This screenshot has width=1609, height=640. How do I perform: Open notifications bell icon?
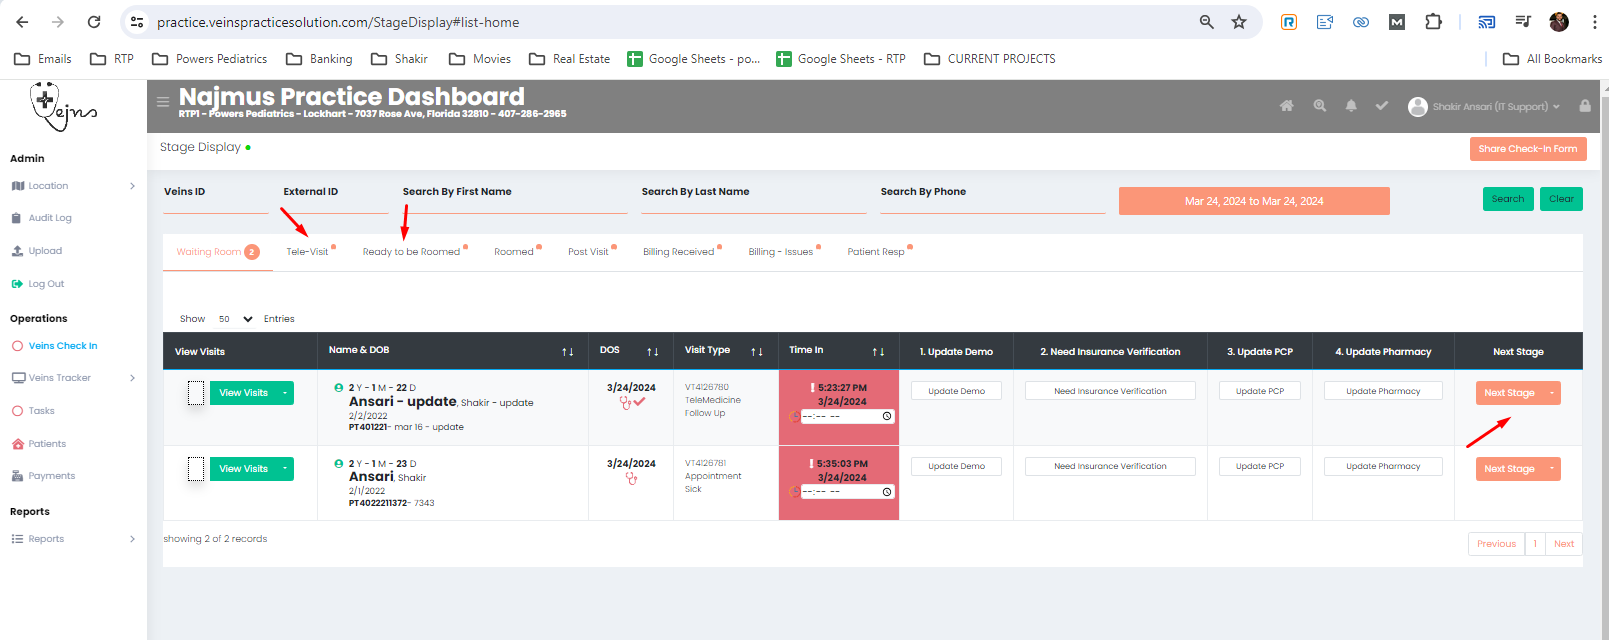coord(1351,106)
